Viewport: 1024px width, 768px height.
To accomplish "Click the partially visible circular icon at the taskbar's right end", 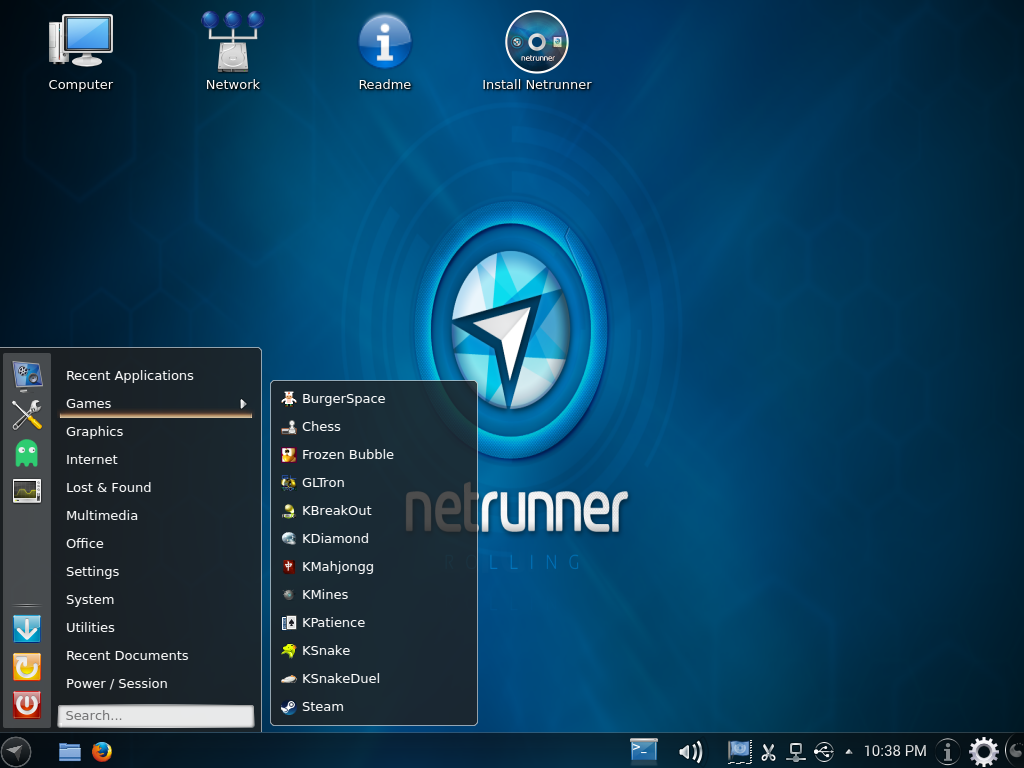I will click(x=1016, y=752).
